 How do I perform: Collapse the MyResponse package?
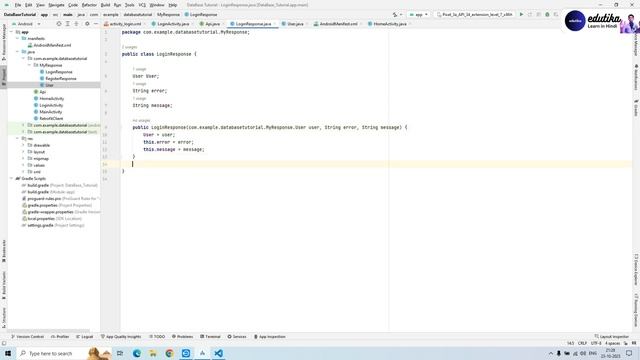29,65
